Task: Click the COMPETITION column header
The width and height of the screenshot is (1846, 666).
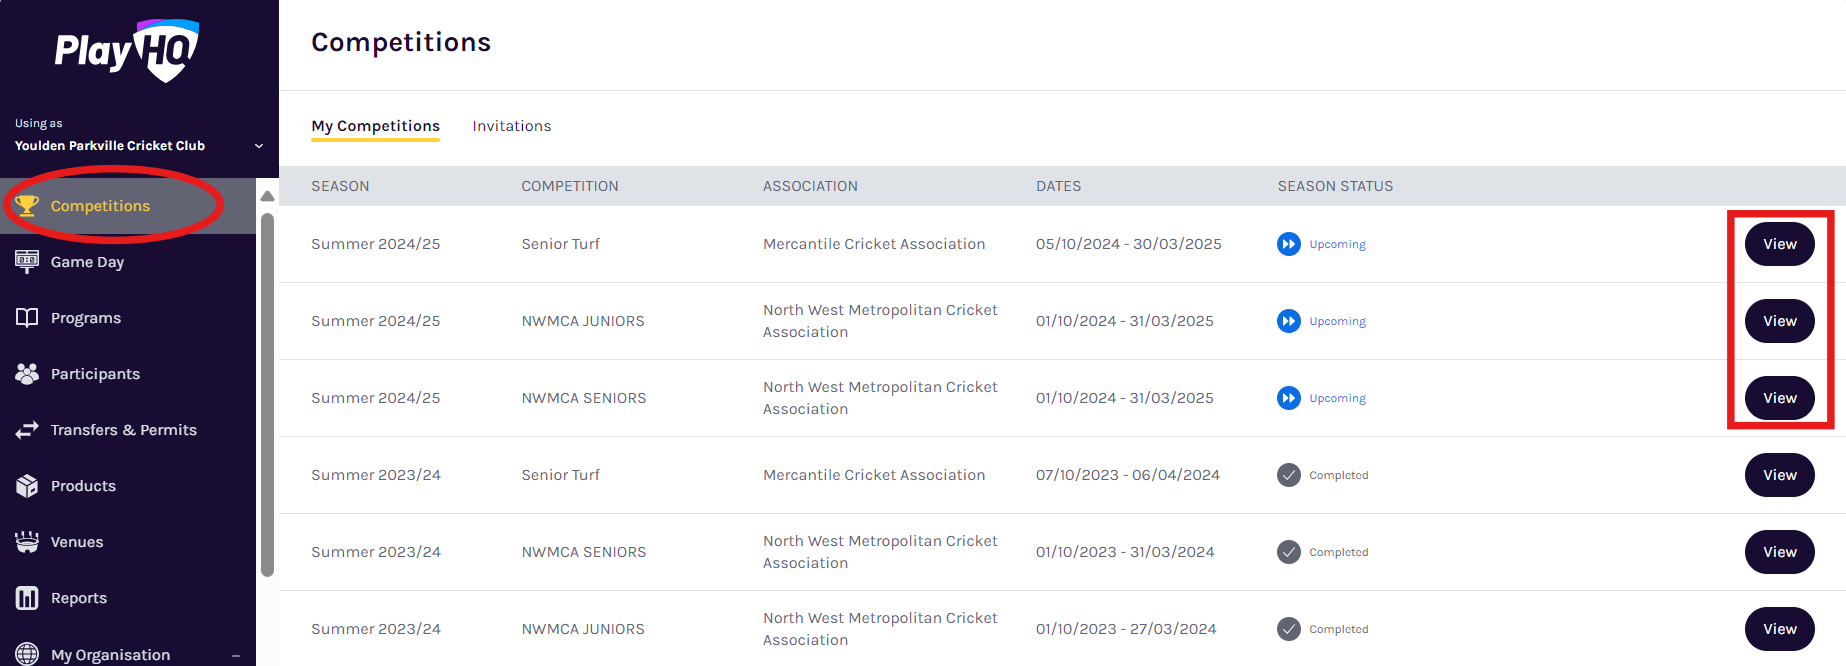Action: pos(570,186)
